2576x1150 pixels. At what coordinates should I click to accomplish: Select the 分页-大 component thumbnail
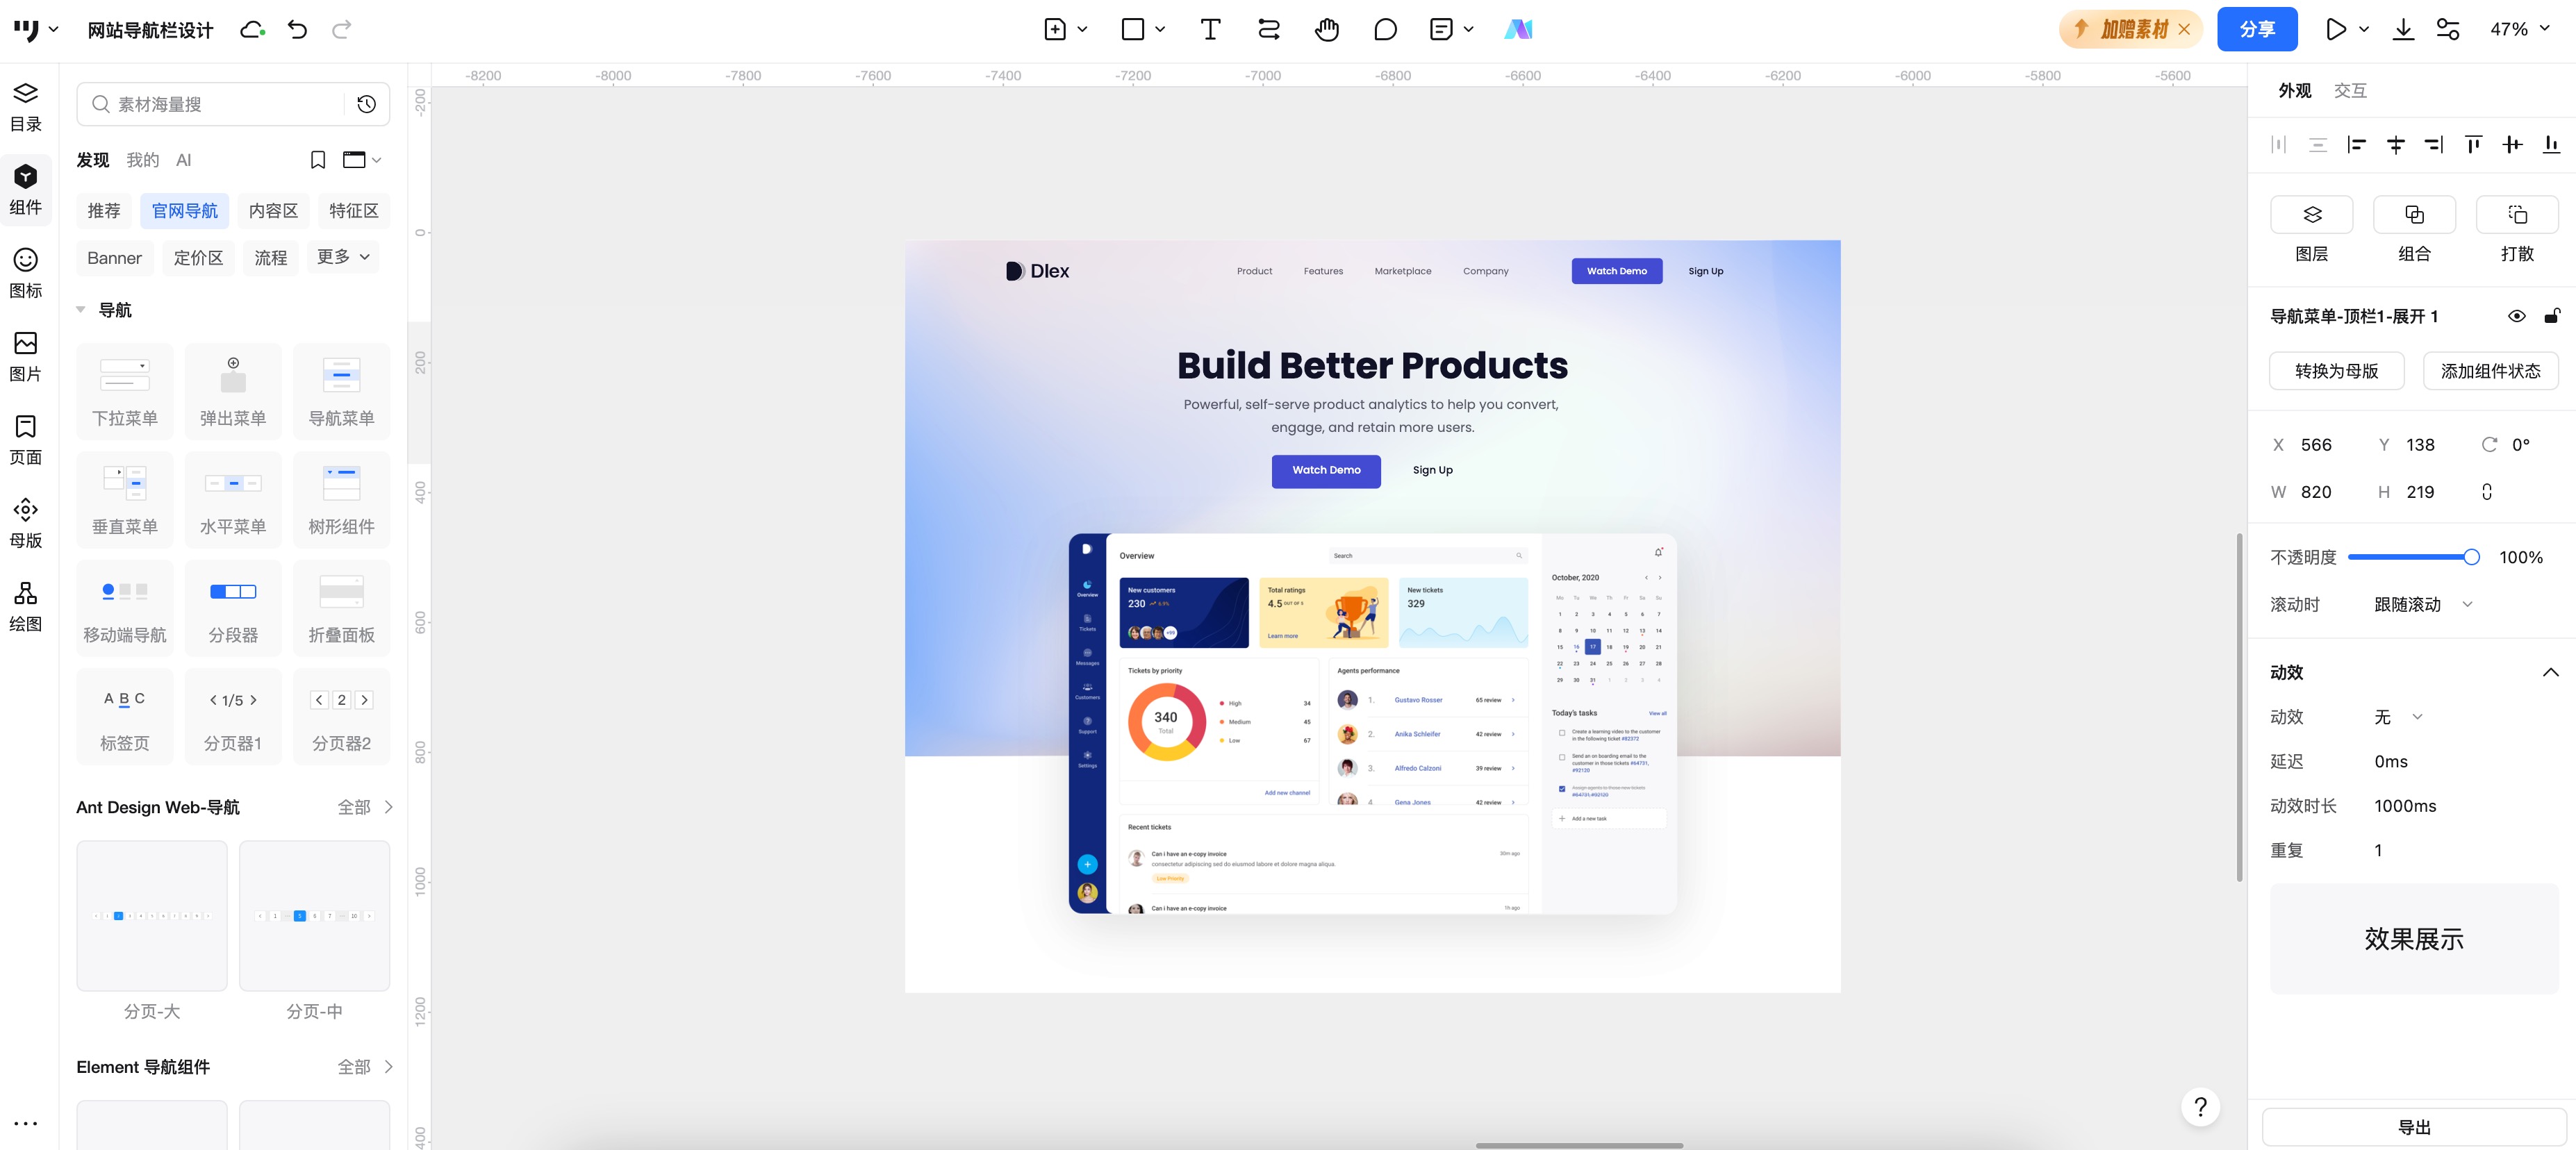[x=152, y=915]
